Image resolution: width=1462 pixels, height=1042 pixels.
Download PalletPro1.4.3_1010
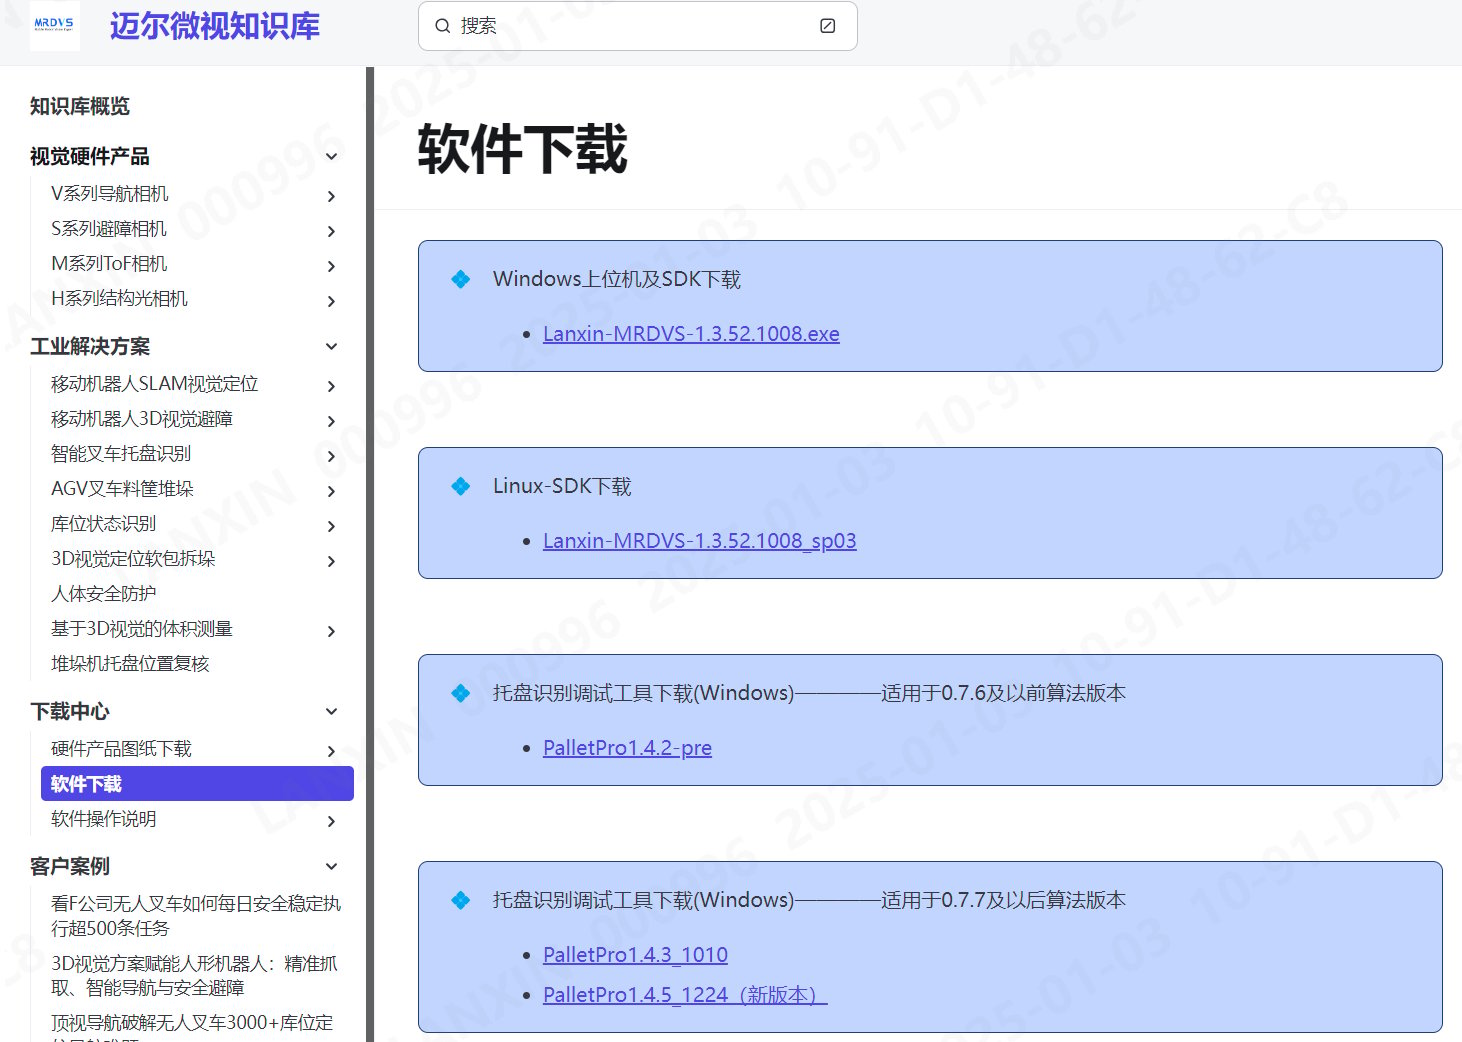click(x=635, y=955)
